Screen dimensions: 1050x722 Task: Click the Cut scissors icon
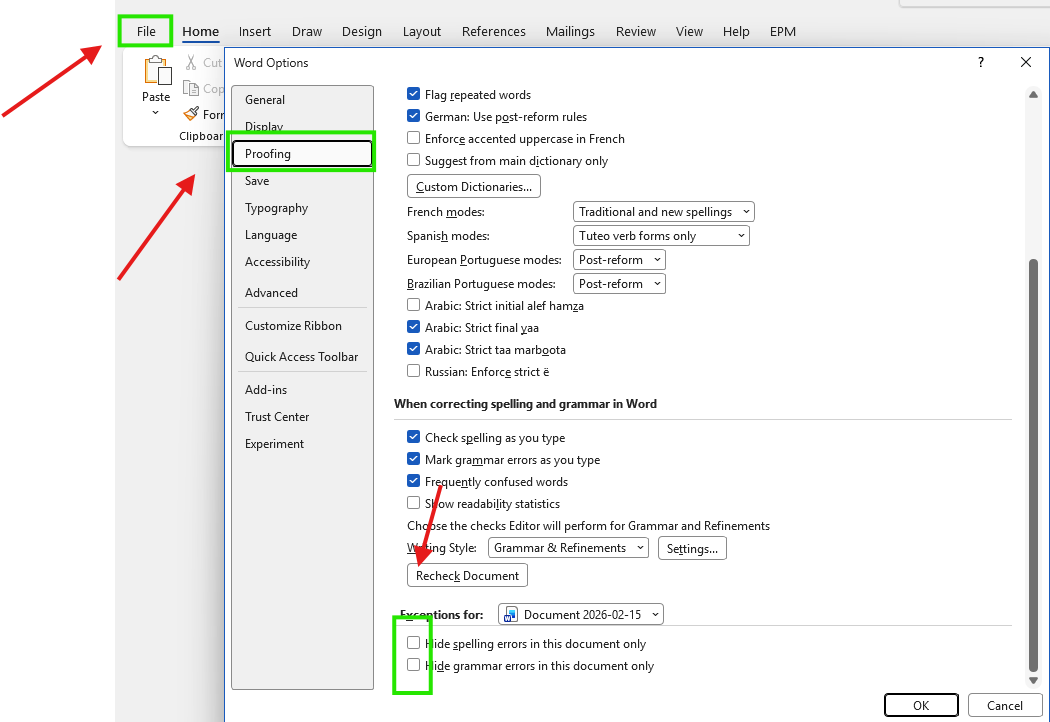[x=191, y=62]
